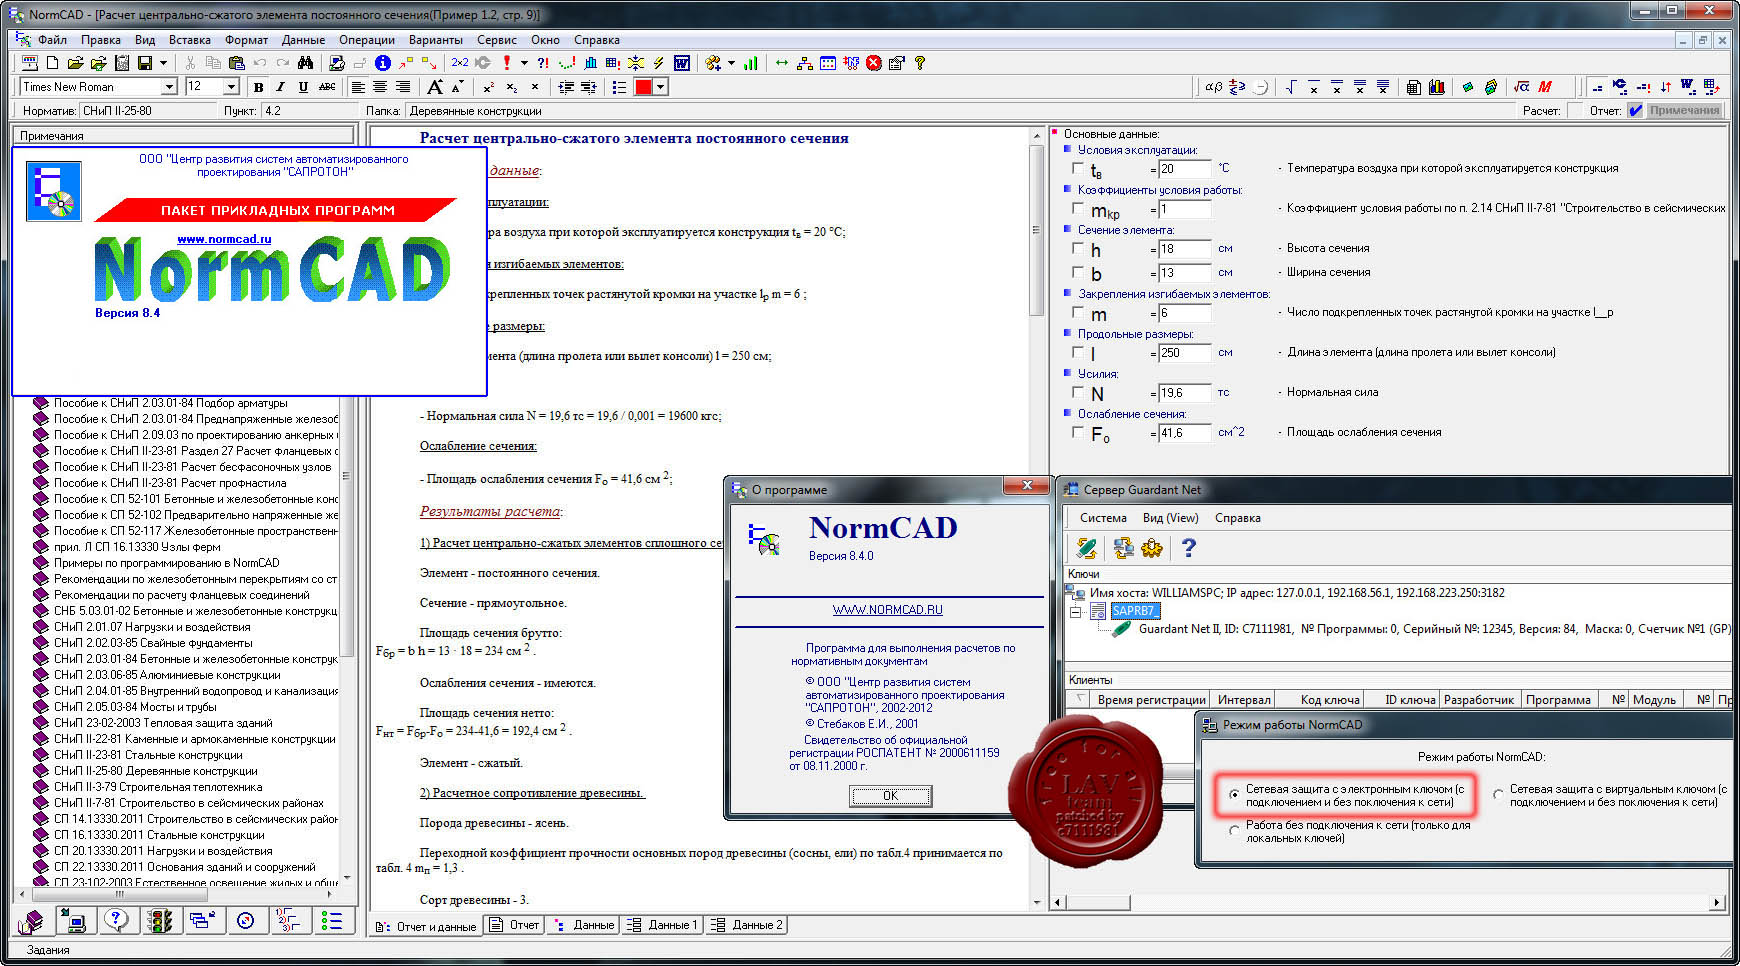1740x966 pixels.
Task: Open the Норматив СНиП II-25-80 field
Action: pos(148,111)
